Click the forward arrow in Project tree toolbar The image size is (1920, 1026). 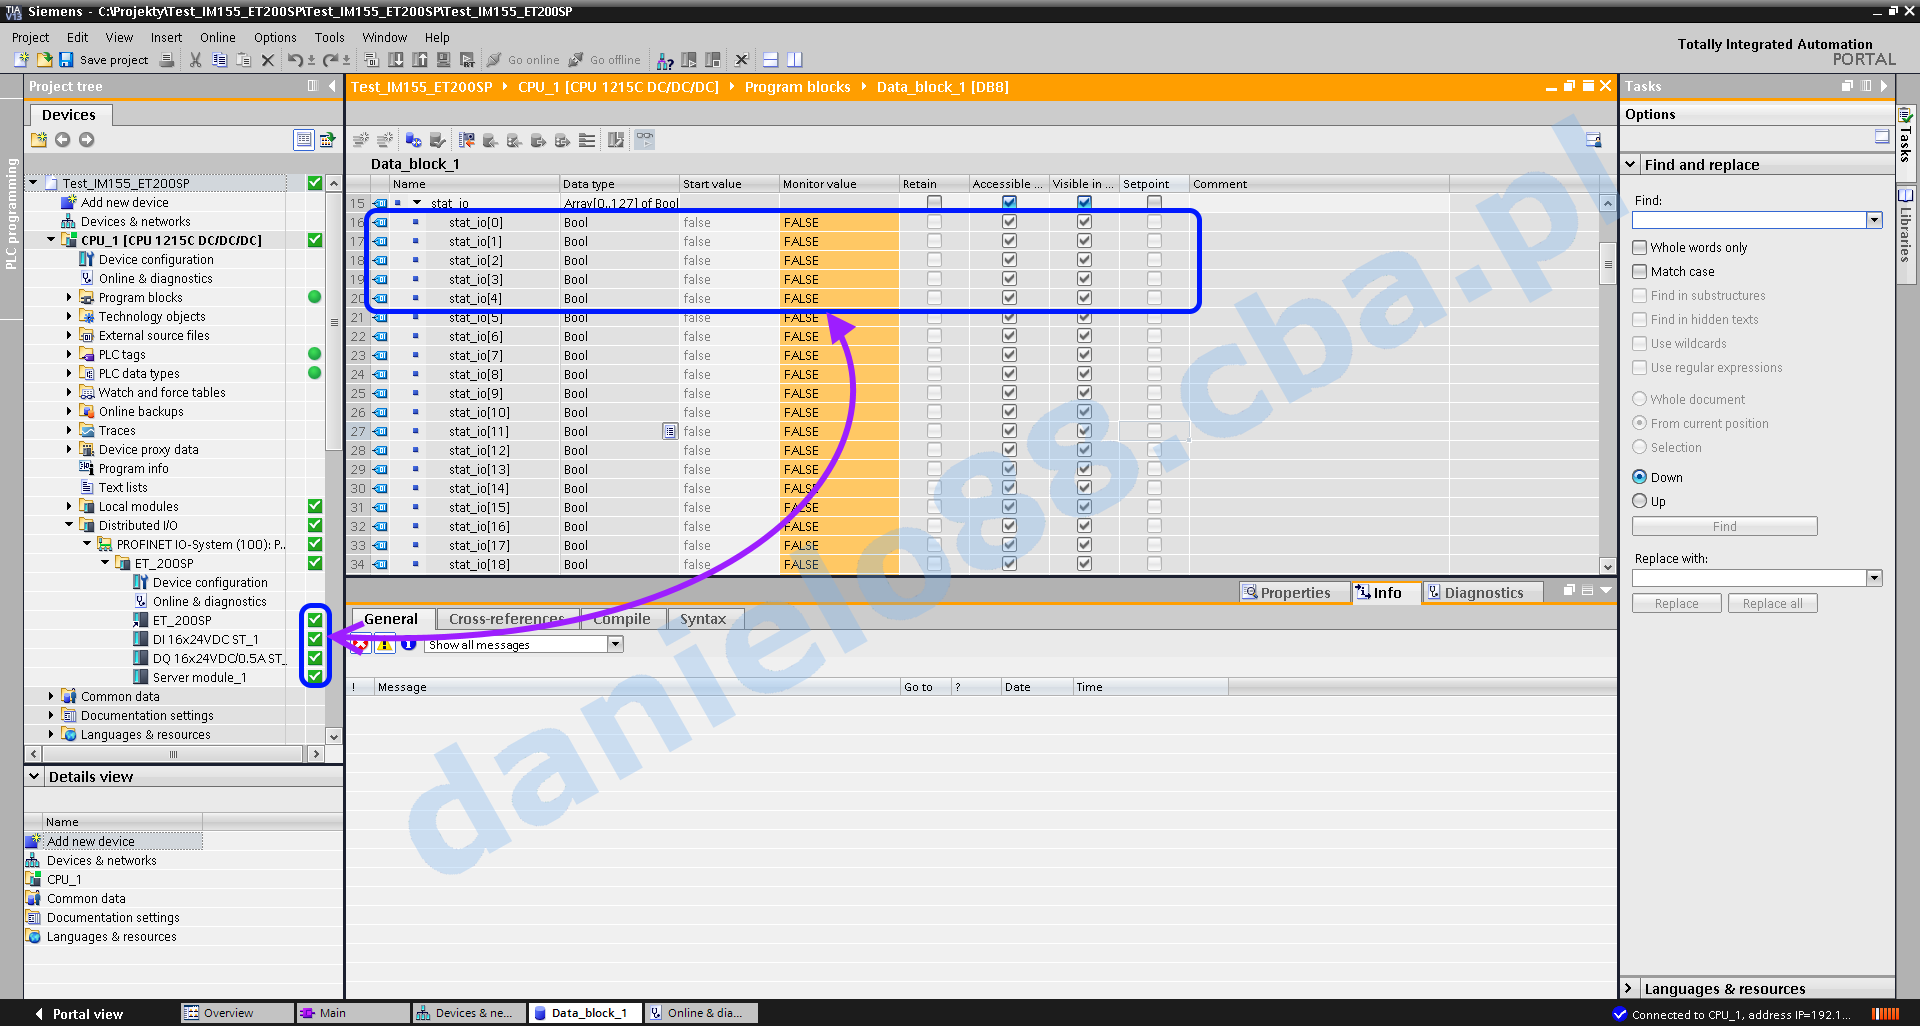click(x=87, y=140)
